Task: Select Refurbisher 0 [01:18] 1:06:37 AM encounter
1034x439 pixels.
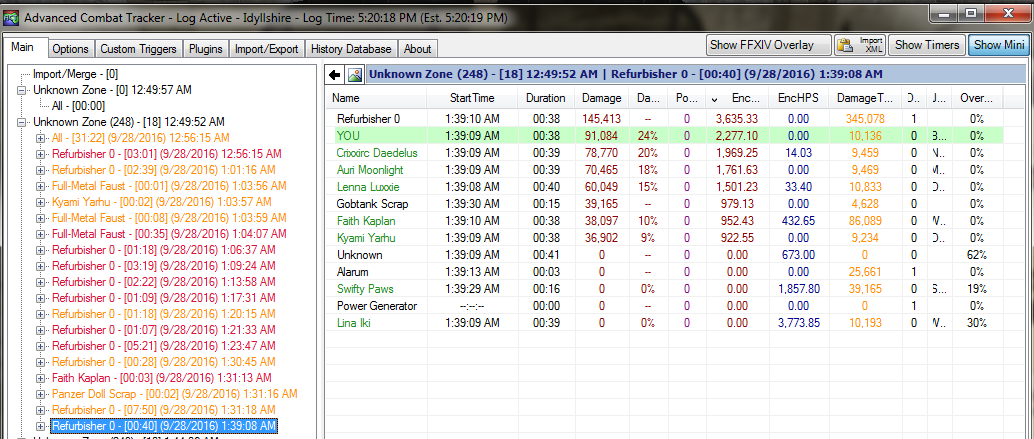Action: pyautogui.click(x=164, y=250)
